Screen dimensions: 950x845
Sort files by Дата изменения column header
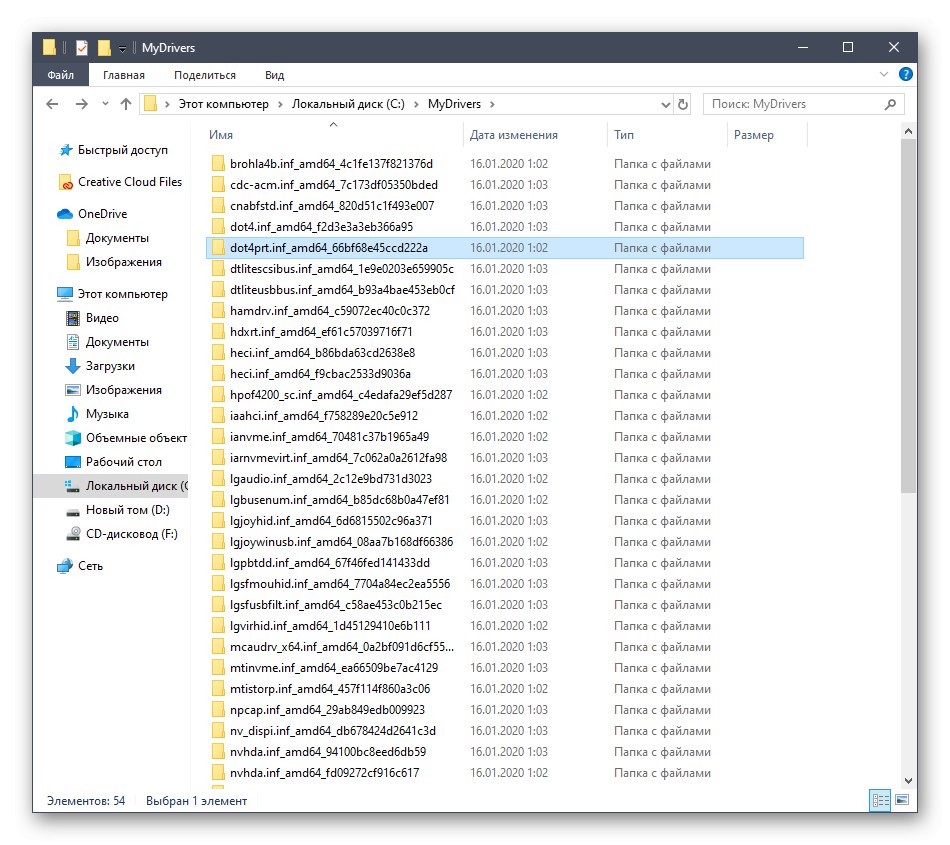[x=513, y=134]
